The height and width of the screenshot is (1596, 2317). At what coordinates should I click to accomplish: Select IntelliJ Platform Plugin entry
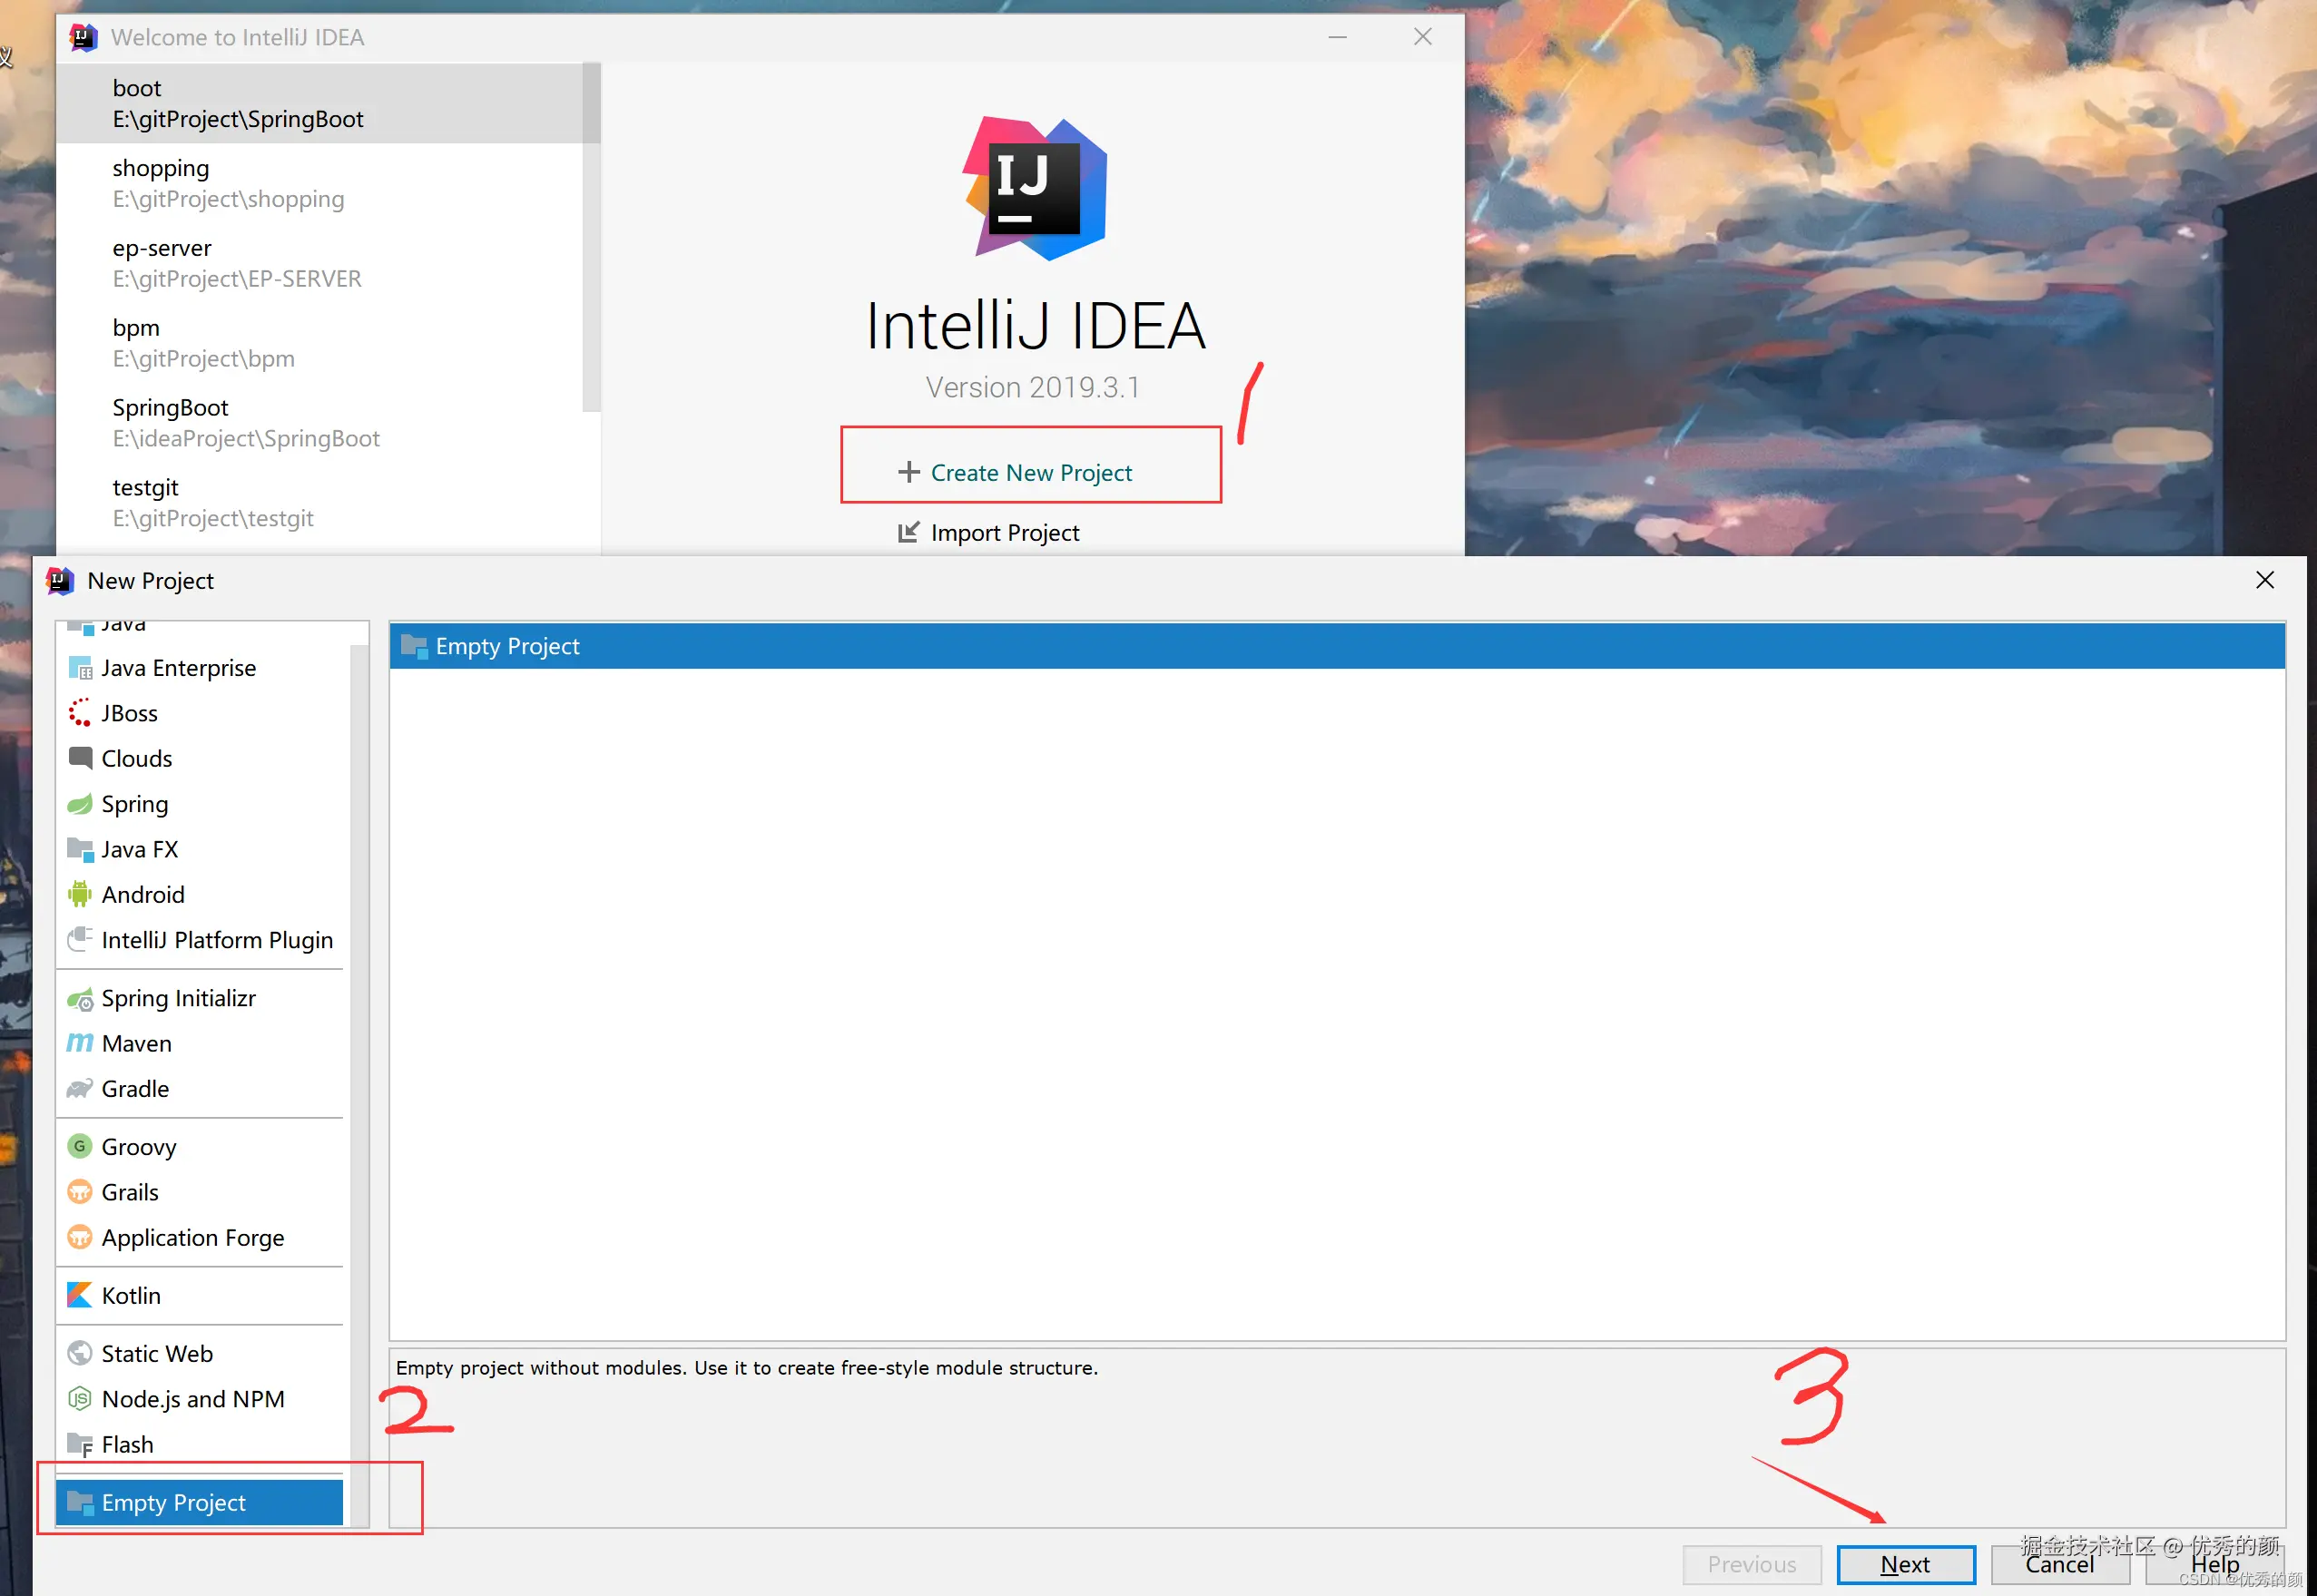coord(216,940)
